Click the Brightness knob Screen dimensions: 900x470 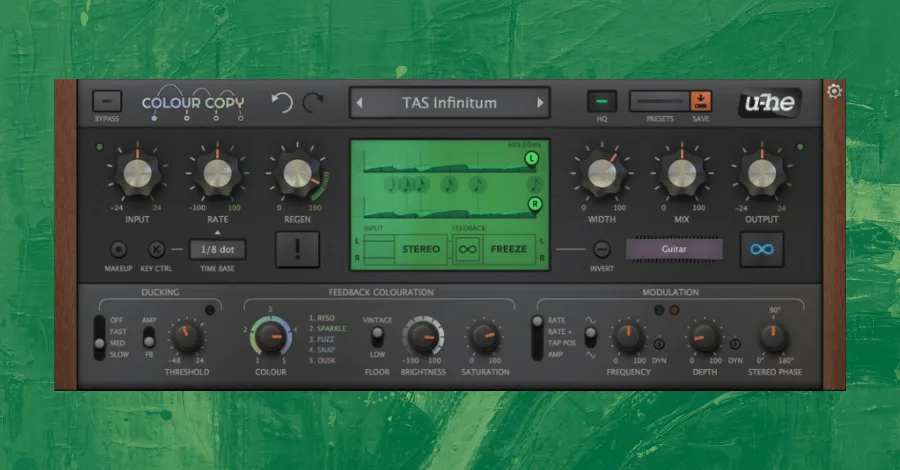[x=423, y=337]
